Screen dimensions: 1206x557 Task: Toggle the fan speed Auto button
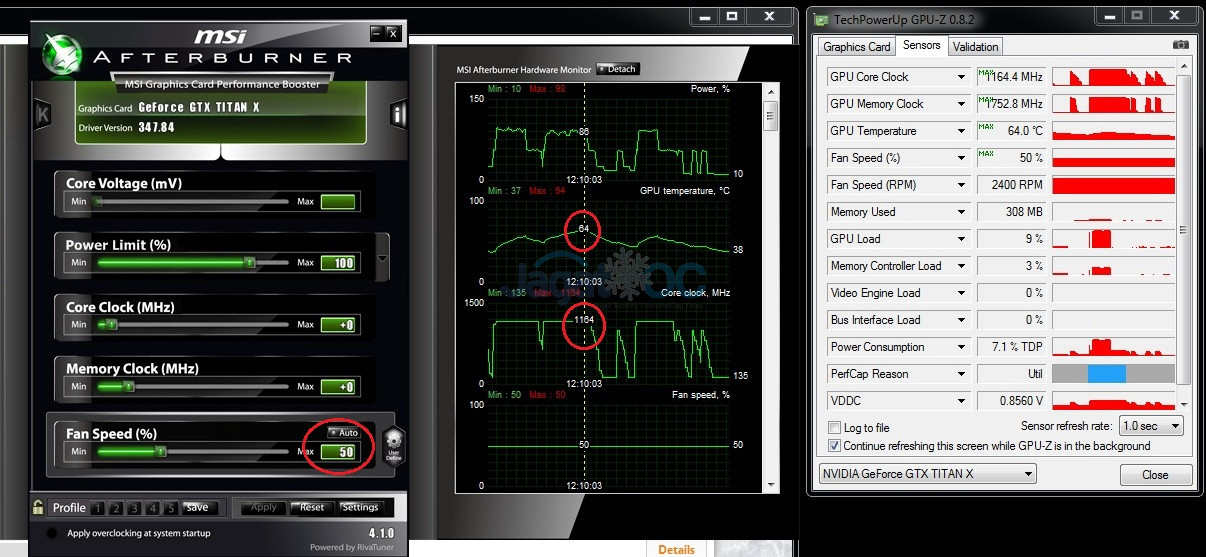point(344,433)
